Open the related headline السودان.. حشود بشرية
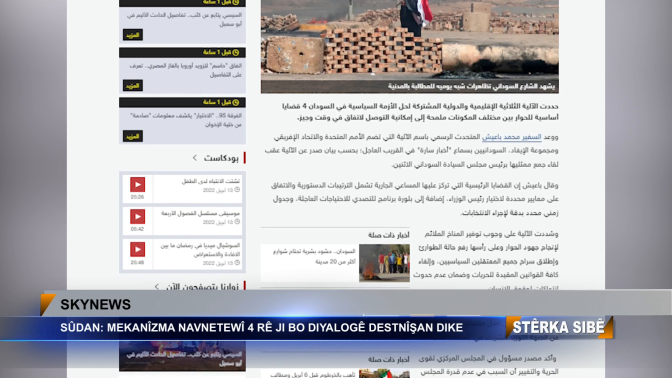The height and width of the screenshot is (378, 672). click(314, 256)
